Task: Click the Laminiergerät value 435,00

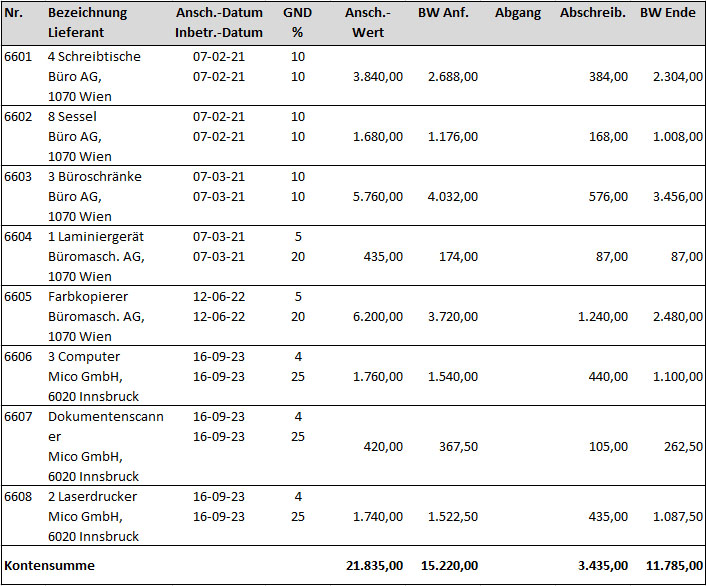Action: pos(383,257)
